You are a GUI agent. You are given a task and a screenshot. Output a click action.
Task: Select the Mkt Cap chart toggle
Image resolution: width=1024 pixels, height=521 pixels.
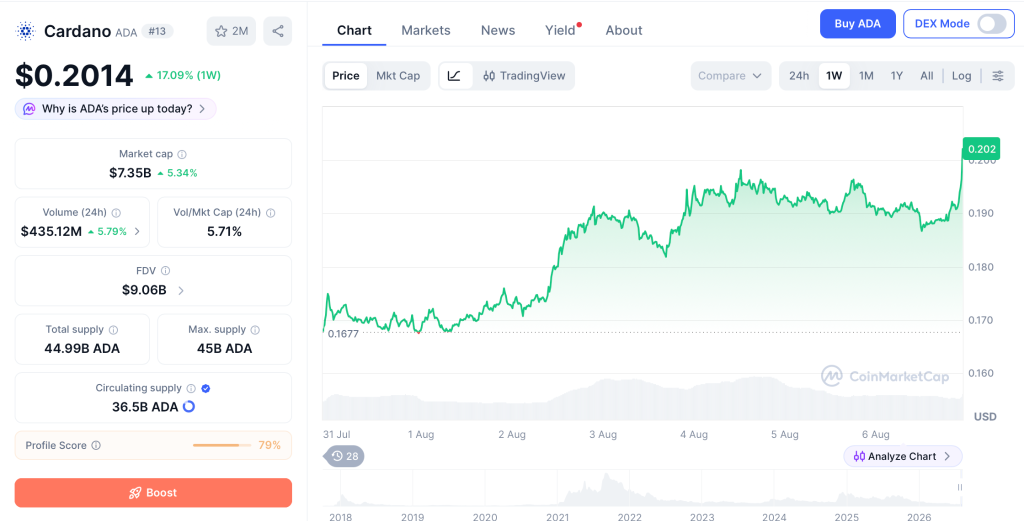(x=398, y=76)
